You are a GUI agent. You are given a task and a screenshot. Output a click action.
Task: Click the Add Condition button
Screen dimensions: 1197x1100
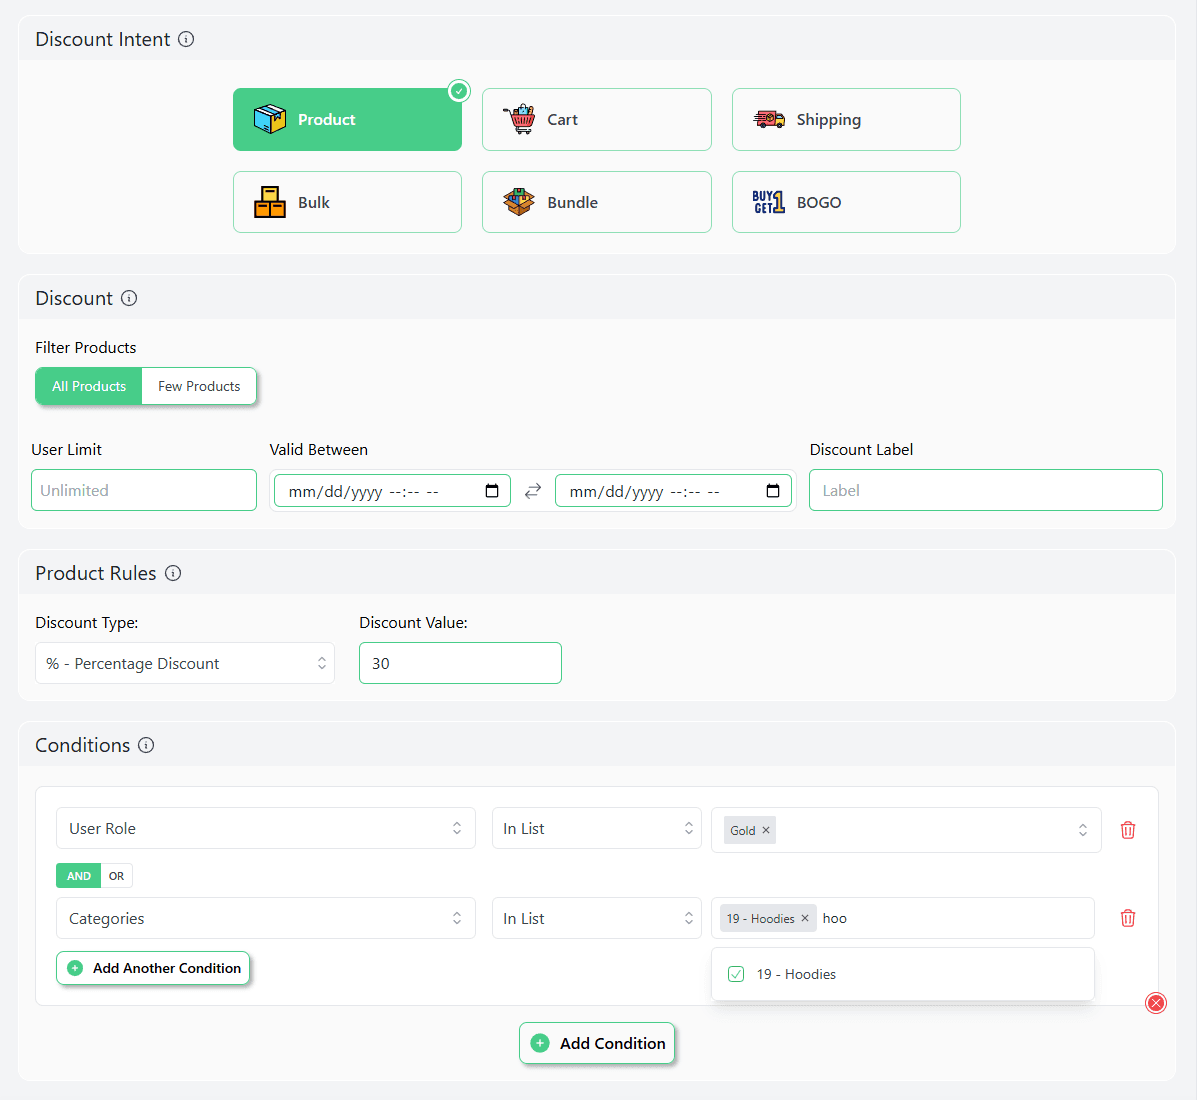tap(597, 1043)
